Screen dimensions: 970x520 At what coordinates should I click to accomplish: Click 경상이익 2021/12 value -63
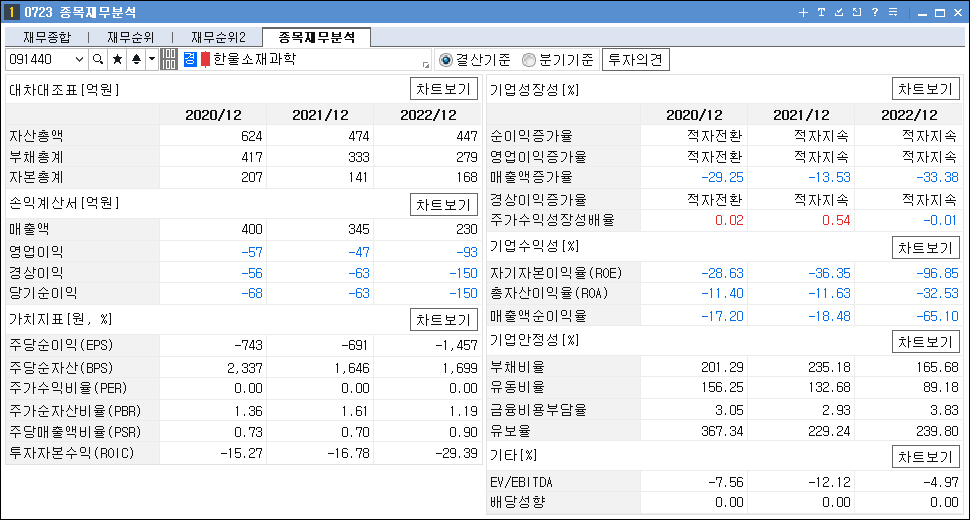[x=359, y=273]
